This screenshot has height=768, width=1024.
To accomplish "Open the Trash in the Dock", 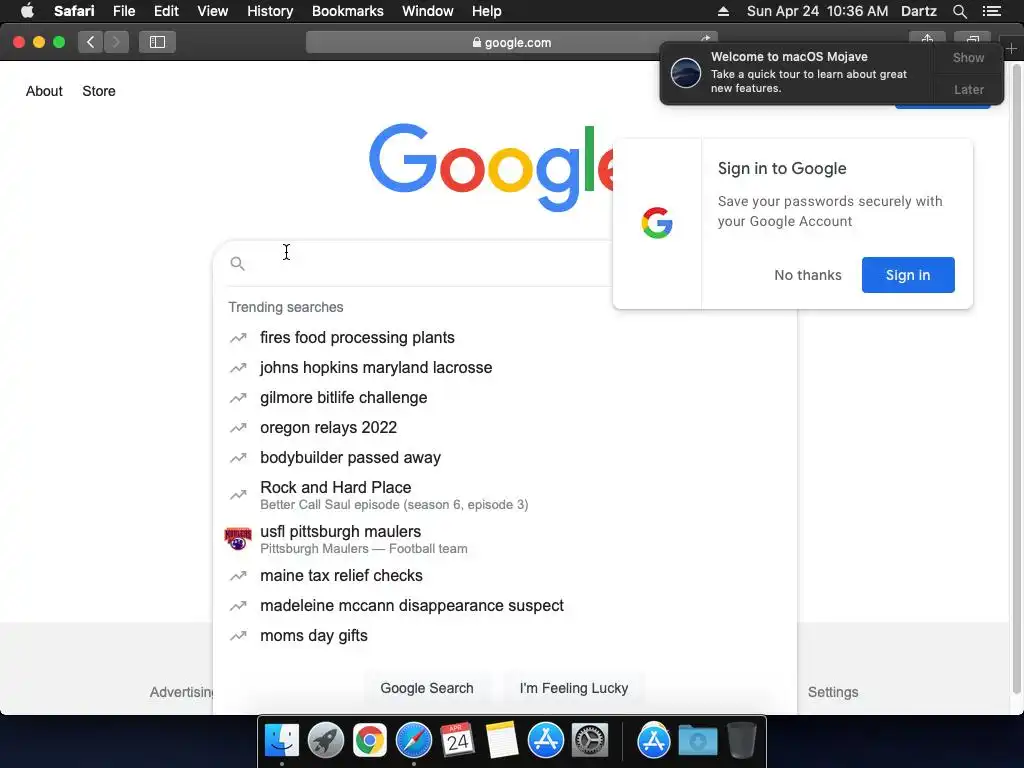I will tap(741, 741).
